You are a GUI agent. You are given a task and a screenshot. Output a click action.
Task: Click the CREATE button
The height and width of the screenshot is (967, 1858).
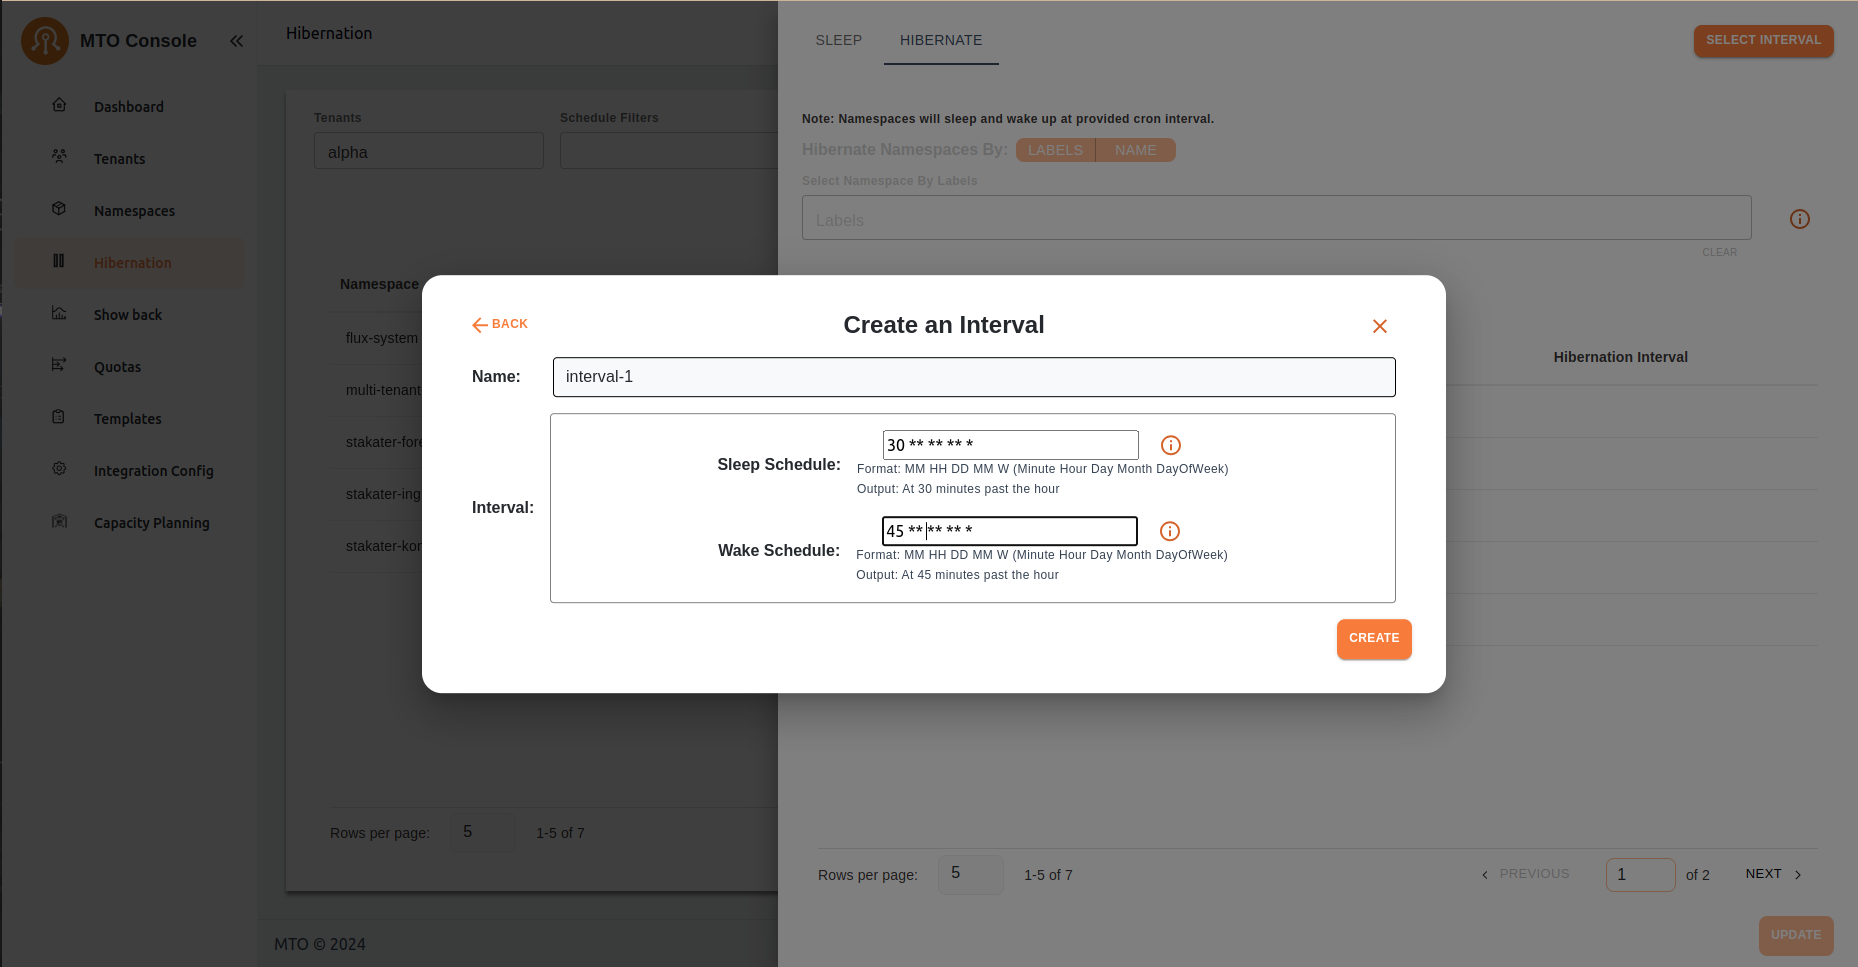coord(1373,638)
